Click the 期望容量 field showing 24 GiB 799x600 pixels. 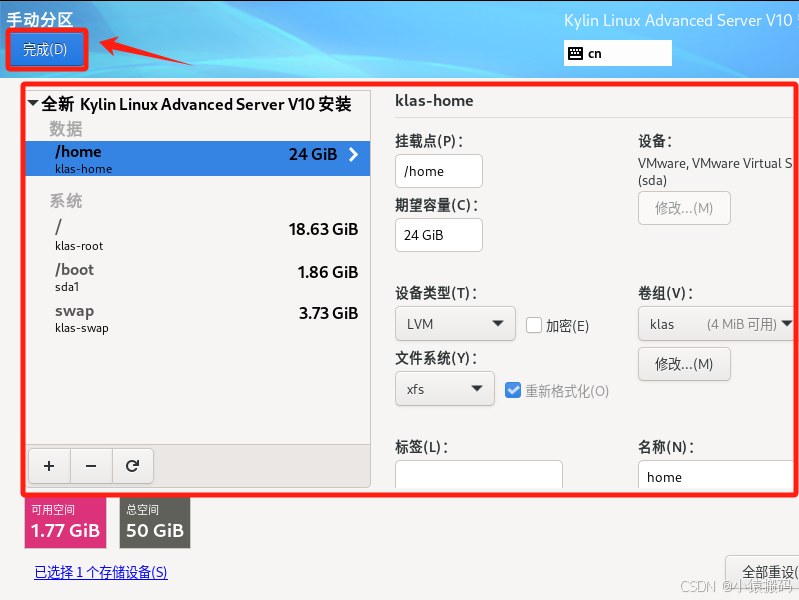[x=439, y=235]
